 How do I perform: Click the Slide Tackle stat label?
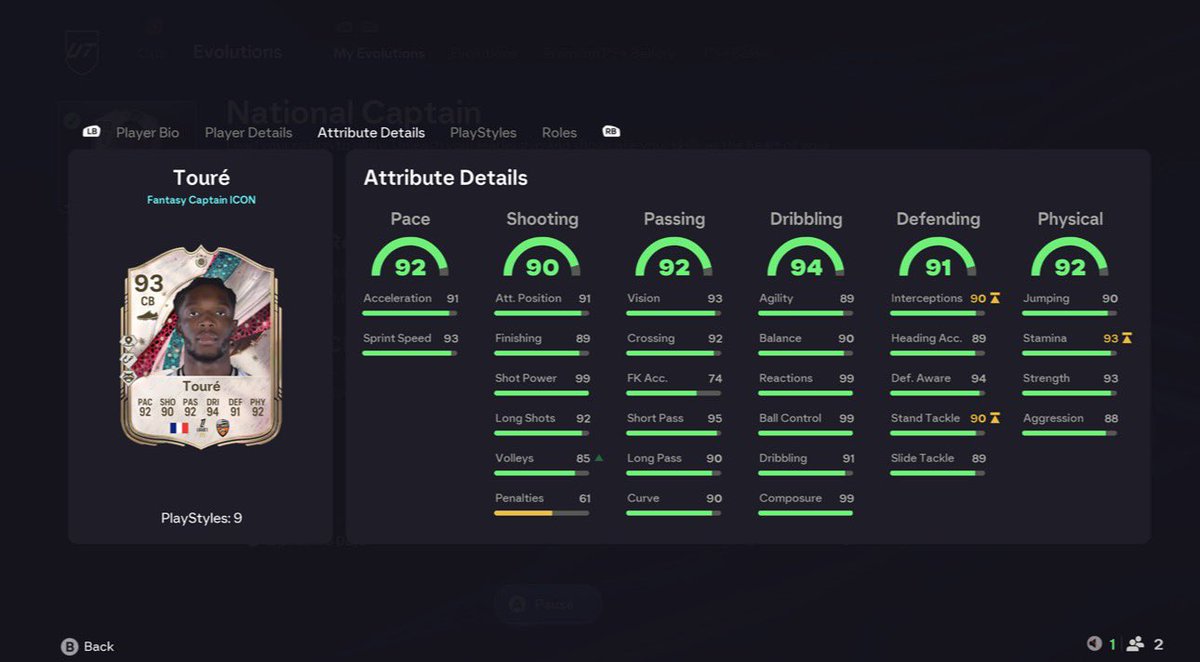(x=922, y=458)
